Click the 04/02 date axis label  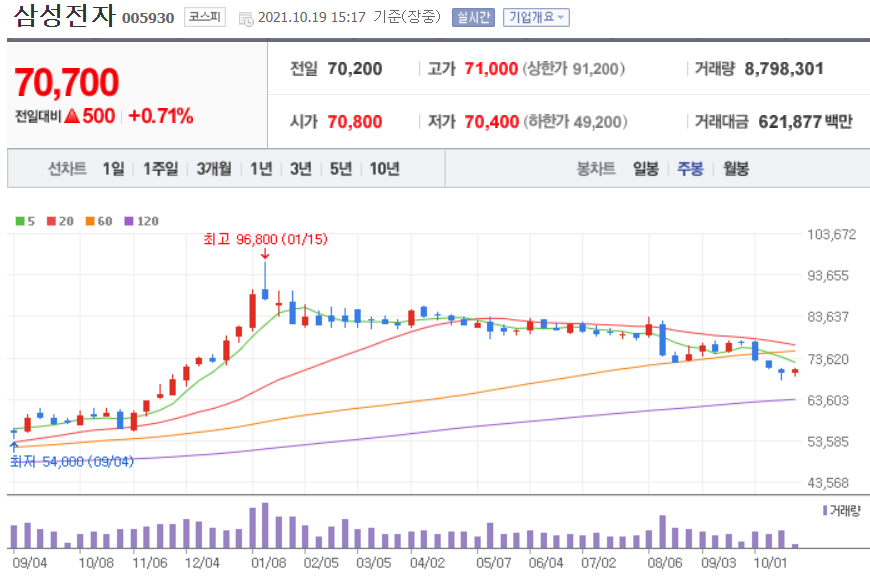coord(427,563)
